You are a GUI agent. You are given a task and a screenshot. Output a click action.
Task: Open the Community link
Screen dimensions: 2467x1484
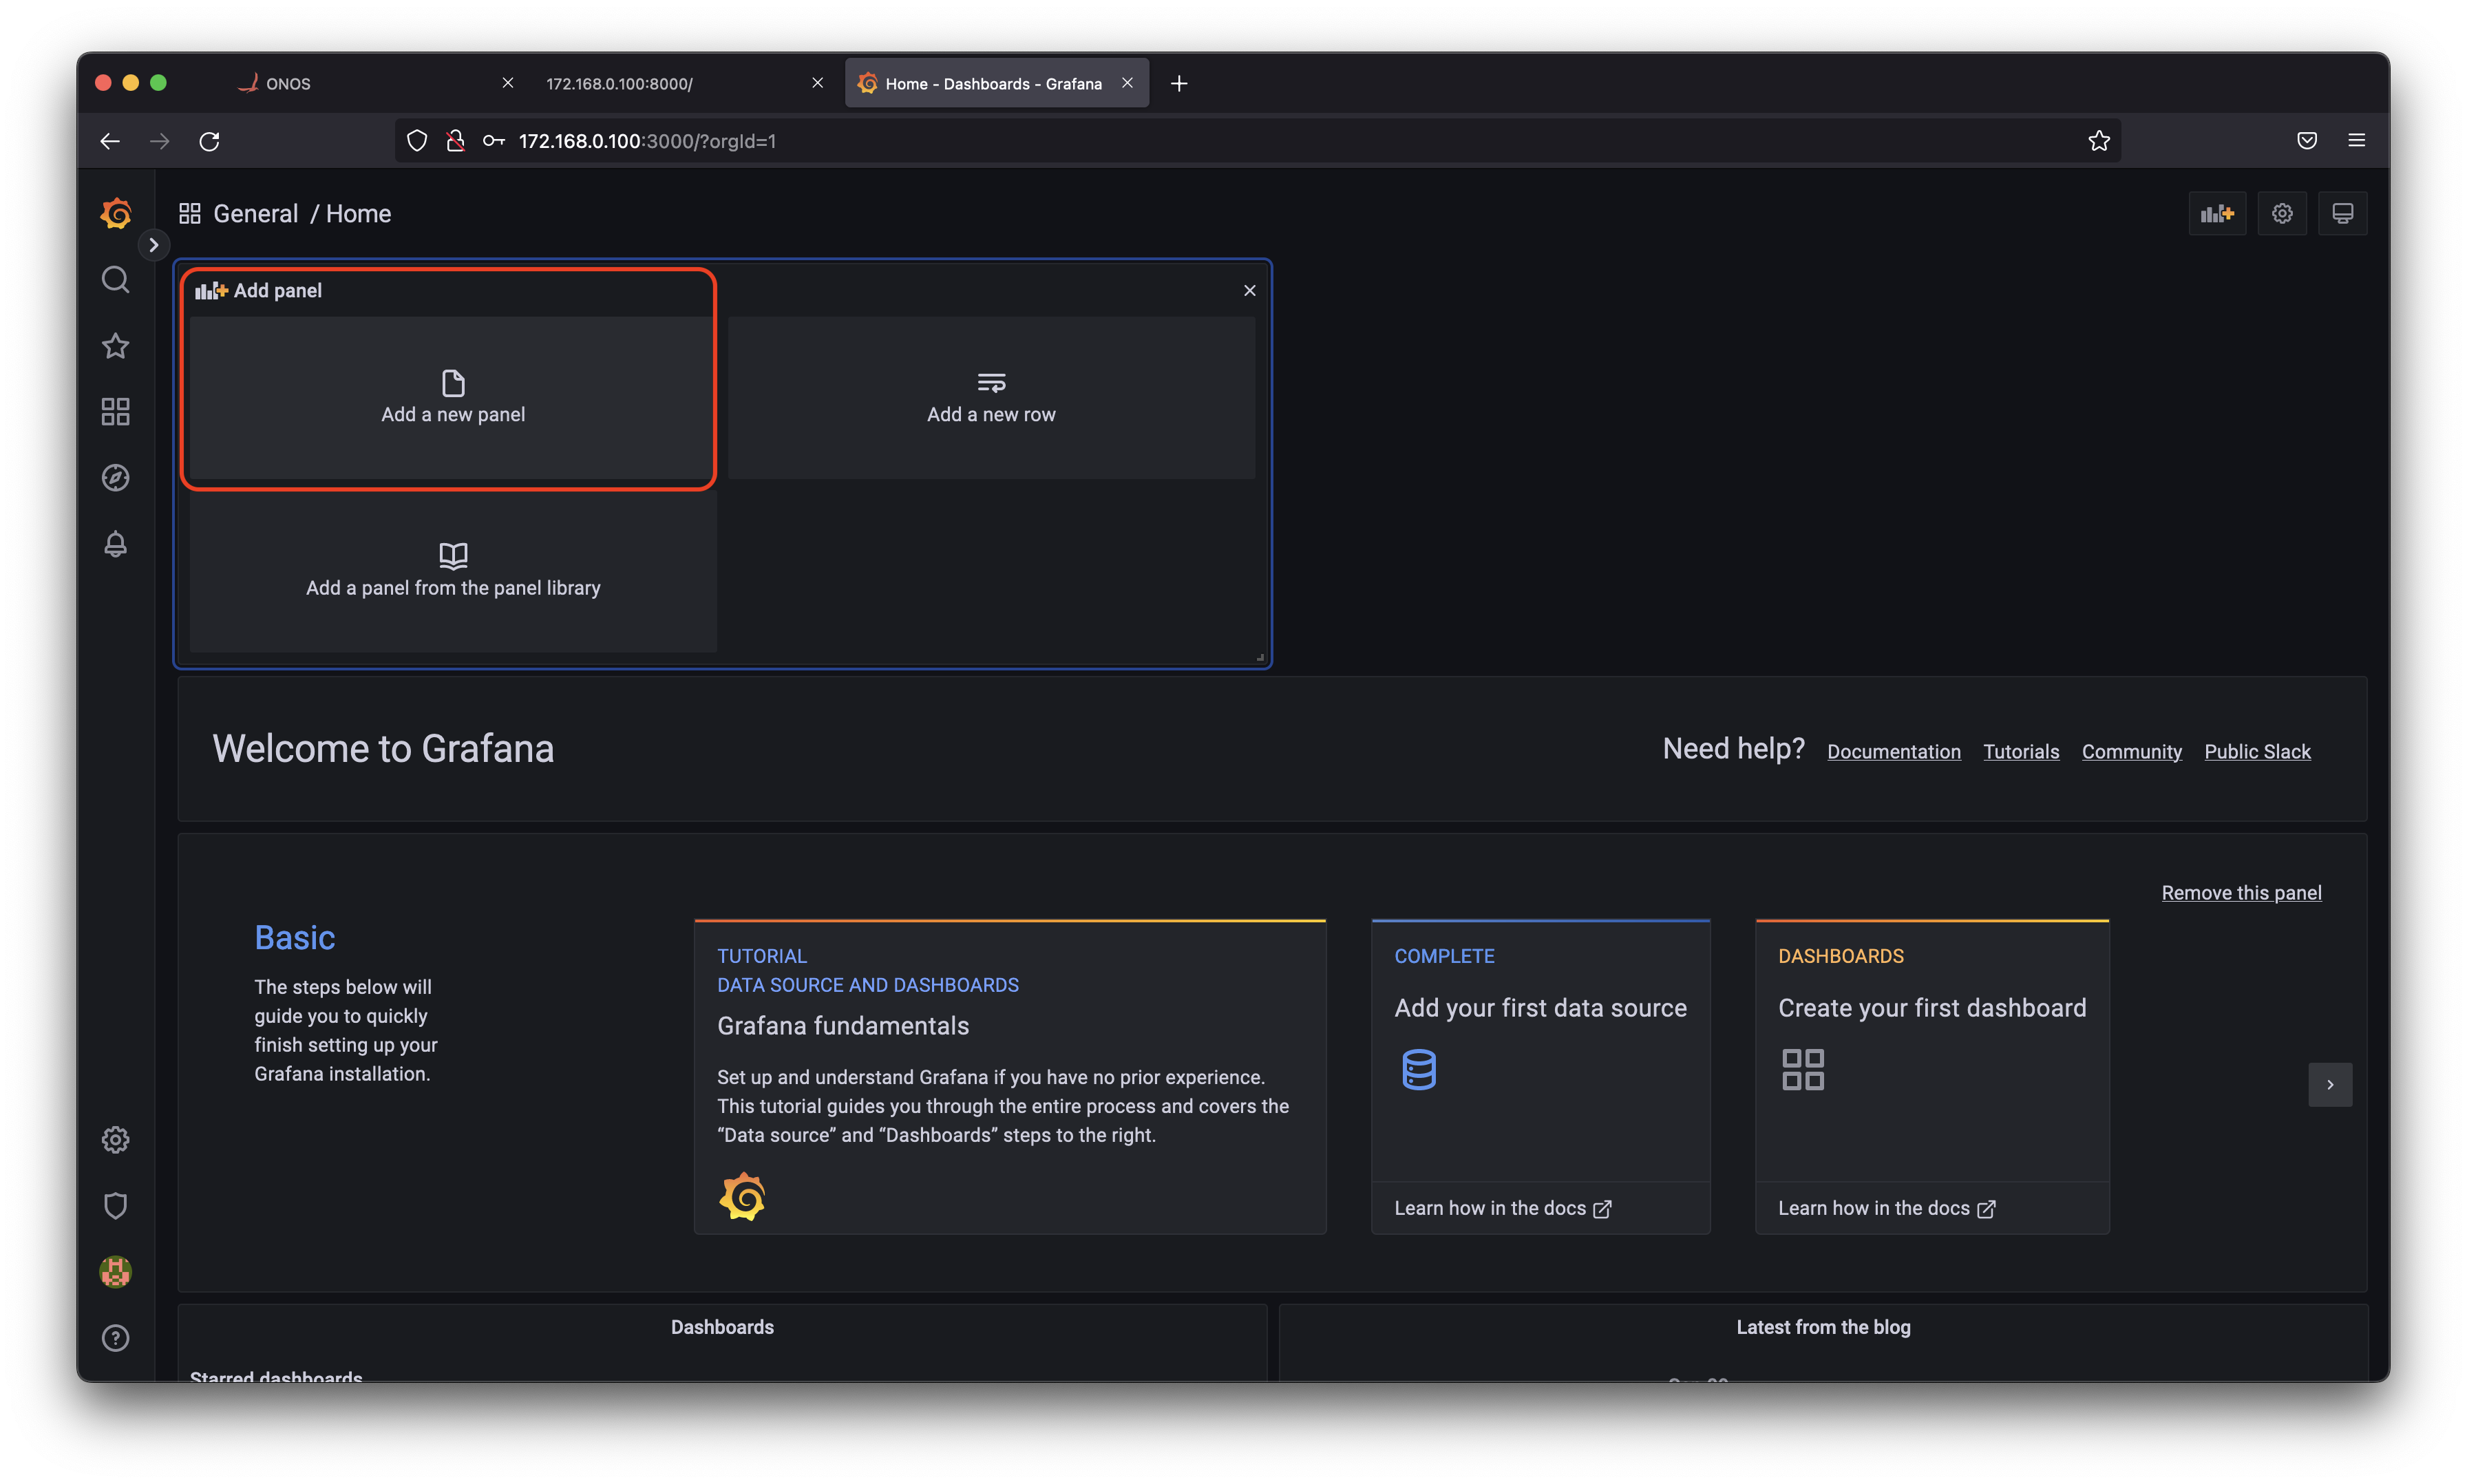click(2131, 751)
